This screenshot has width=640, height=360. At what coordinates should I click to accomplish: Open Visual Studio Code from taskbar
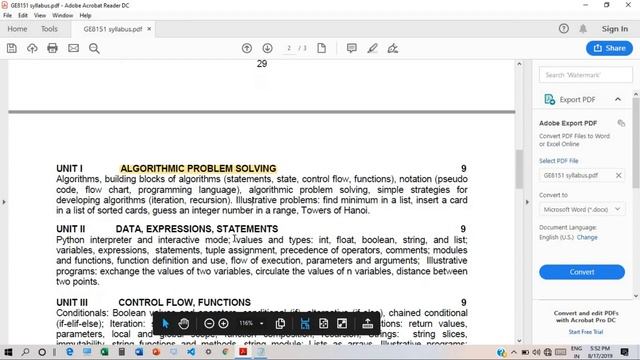pos(191,351)
